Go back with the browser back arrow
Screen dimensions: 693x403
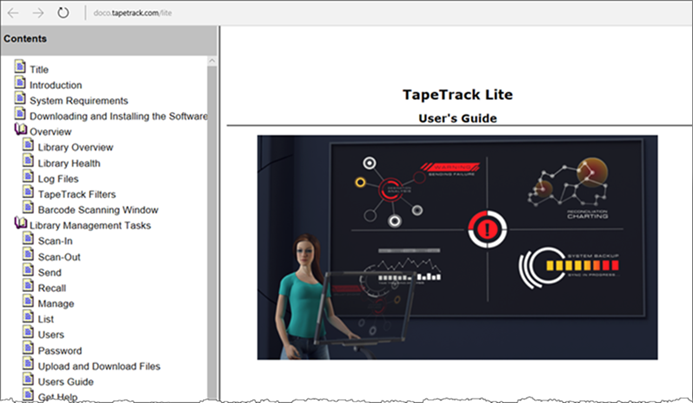click(13, 13)
